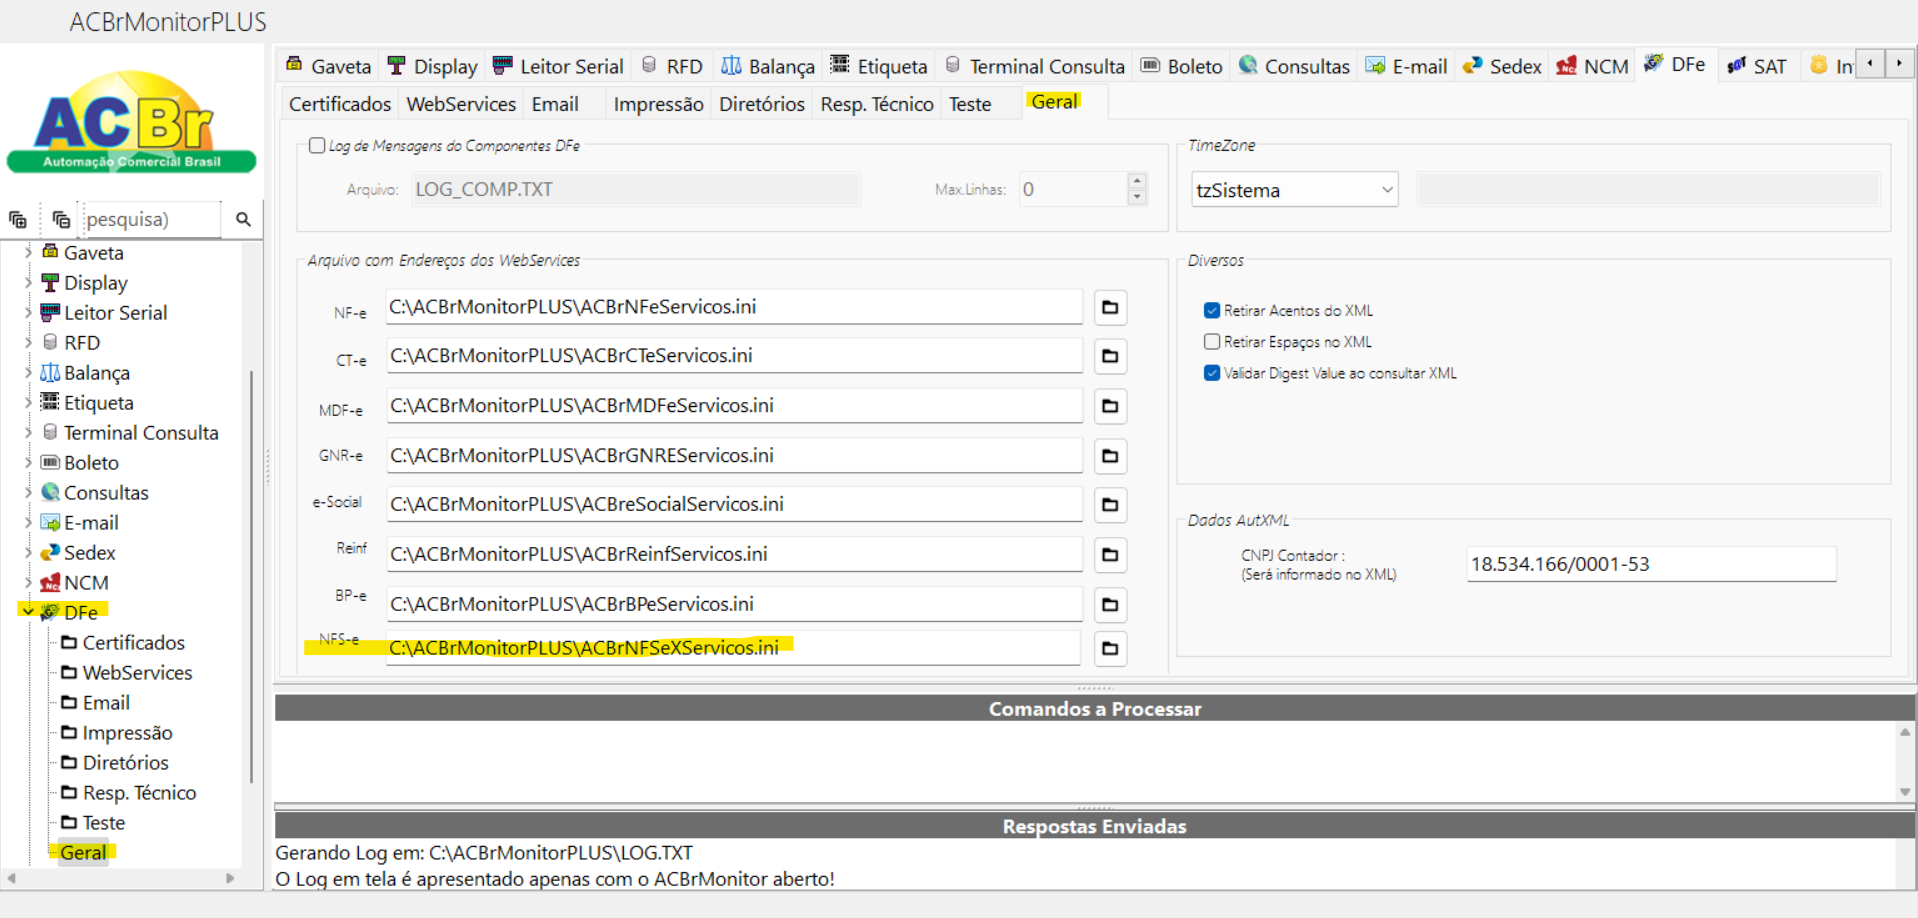The height and width of the screenshot is (918, 1918).
Task: Click the sidebar horizontal scrollbar right arrow
Action: tap(230, 878)
